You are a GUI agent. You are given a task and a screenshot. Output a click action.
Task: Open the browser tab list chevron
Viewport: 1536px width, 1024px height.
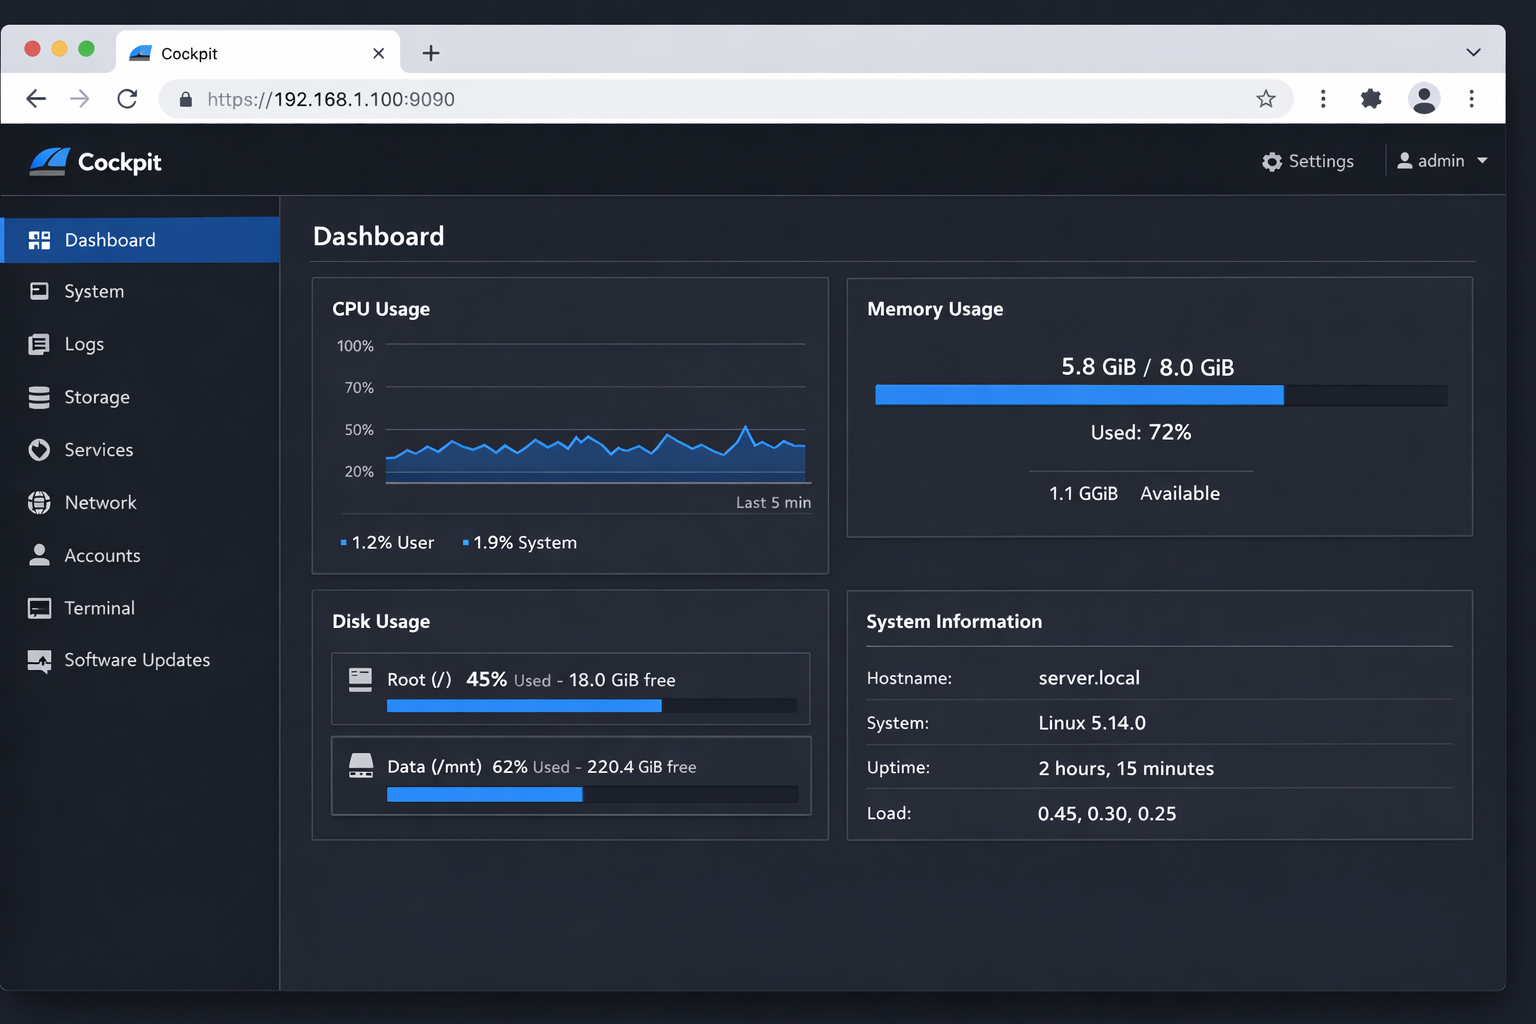tap(1472, 52)
